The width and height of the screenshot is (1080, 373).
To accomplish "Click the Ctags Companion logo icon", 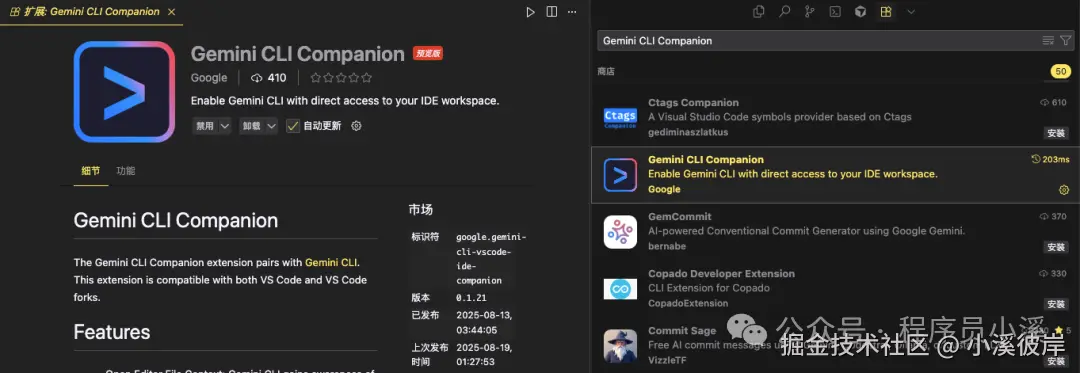I will [x=620, y=118].
